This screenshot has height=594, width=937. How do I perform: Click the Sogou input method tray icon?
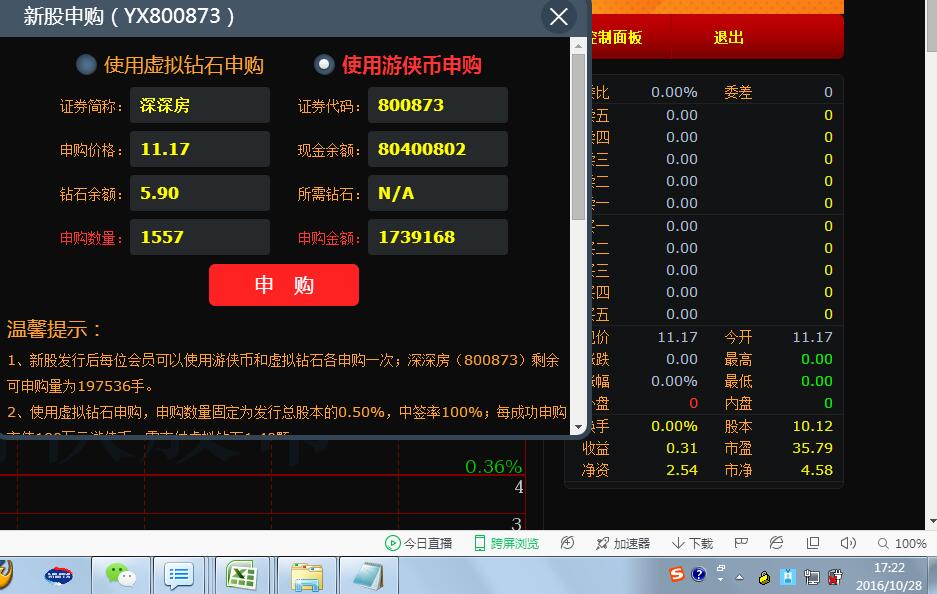click(x=677, y=574)
